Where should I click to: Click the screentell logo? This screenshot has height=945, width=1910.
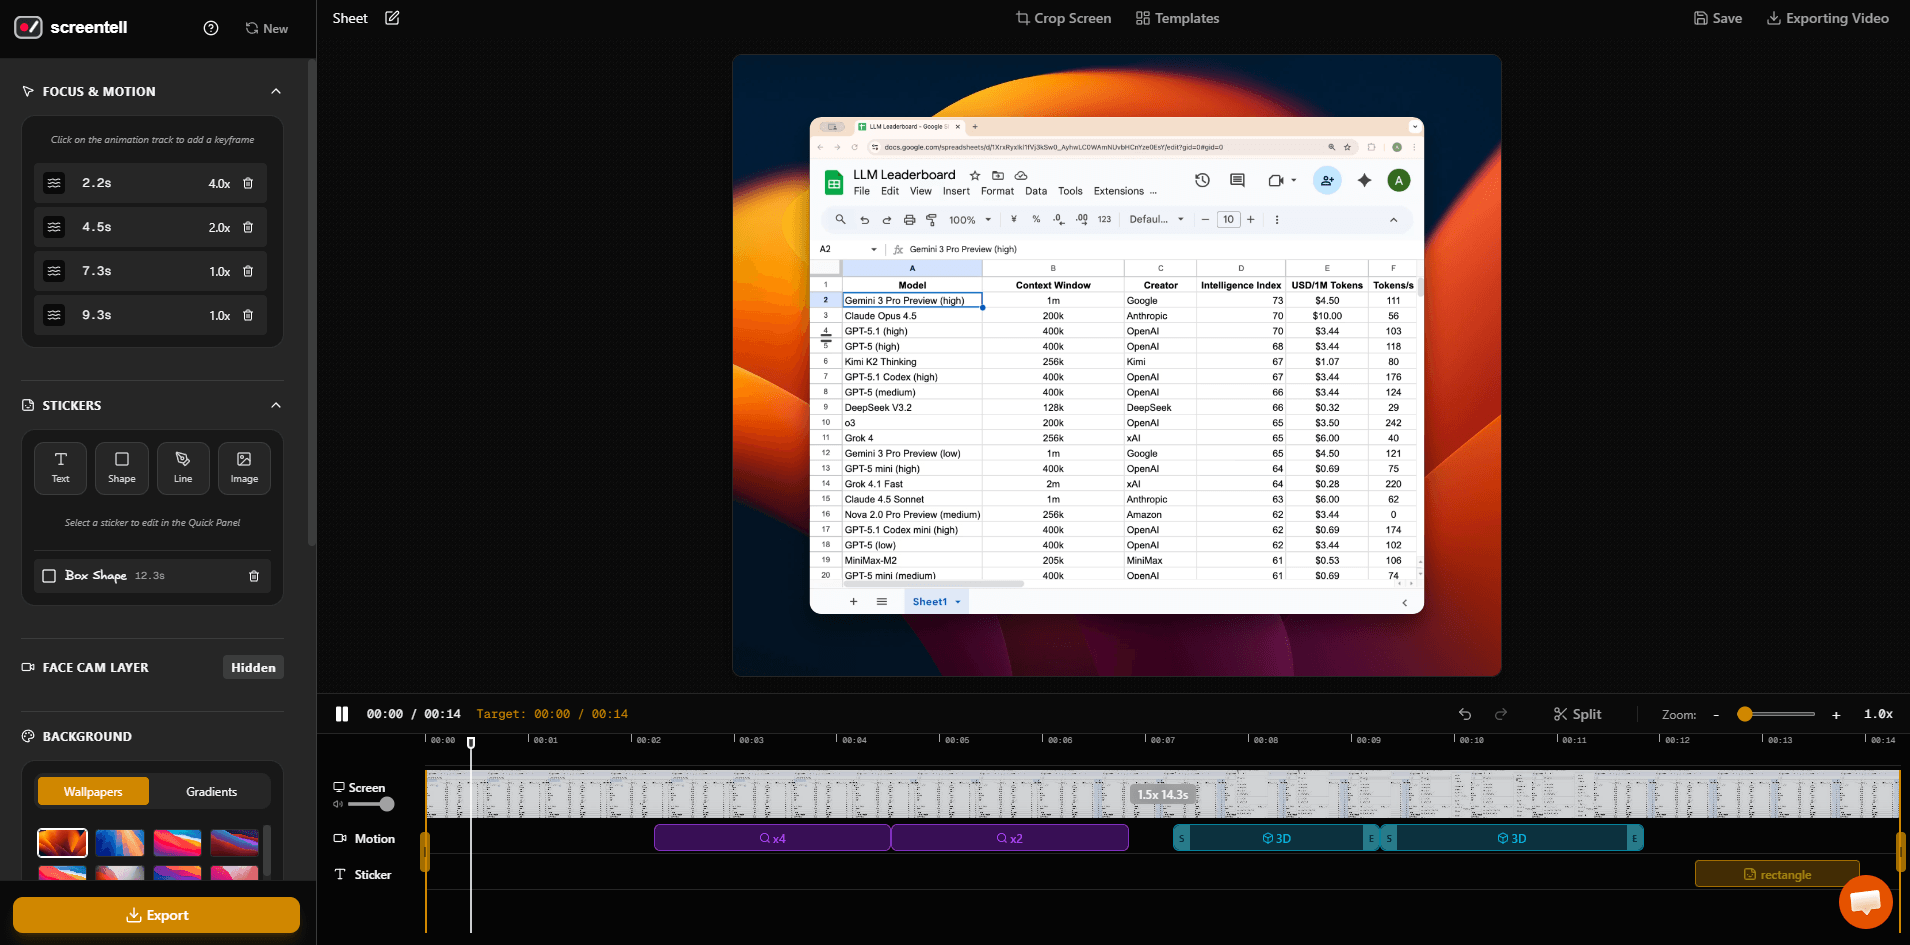click(71, 27)
